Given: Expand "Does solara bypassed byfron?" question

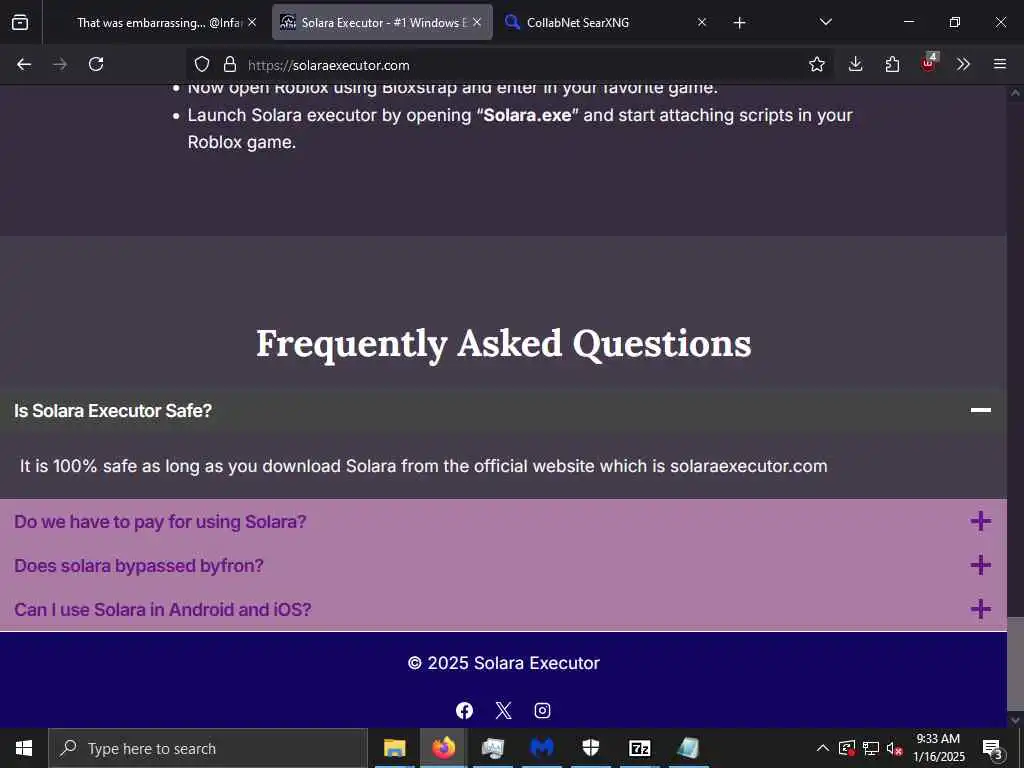Looking at the screenshot, I should 503,565.
